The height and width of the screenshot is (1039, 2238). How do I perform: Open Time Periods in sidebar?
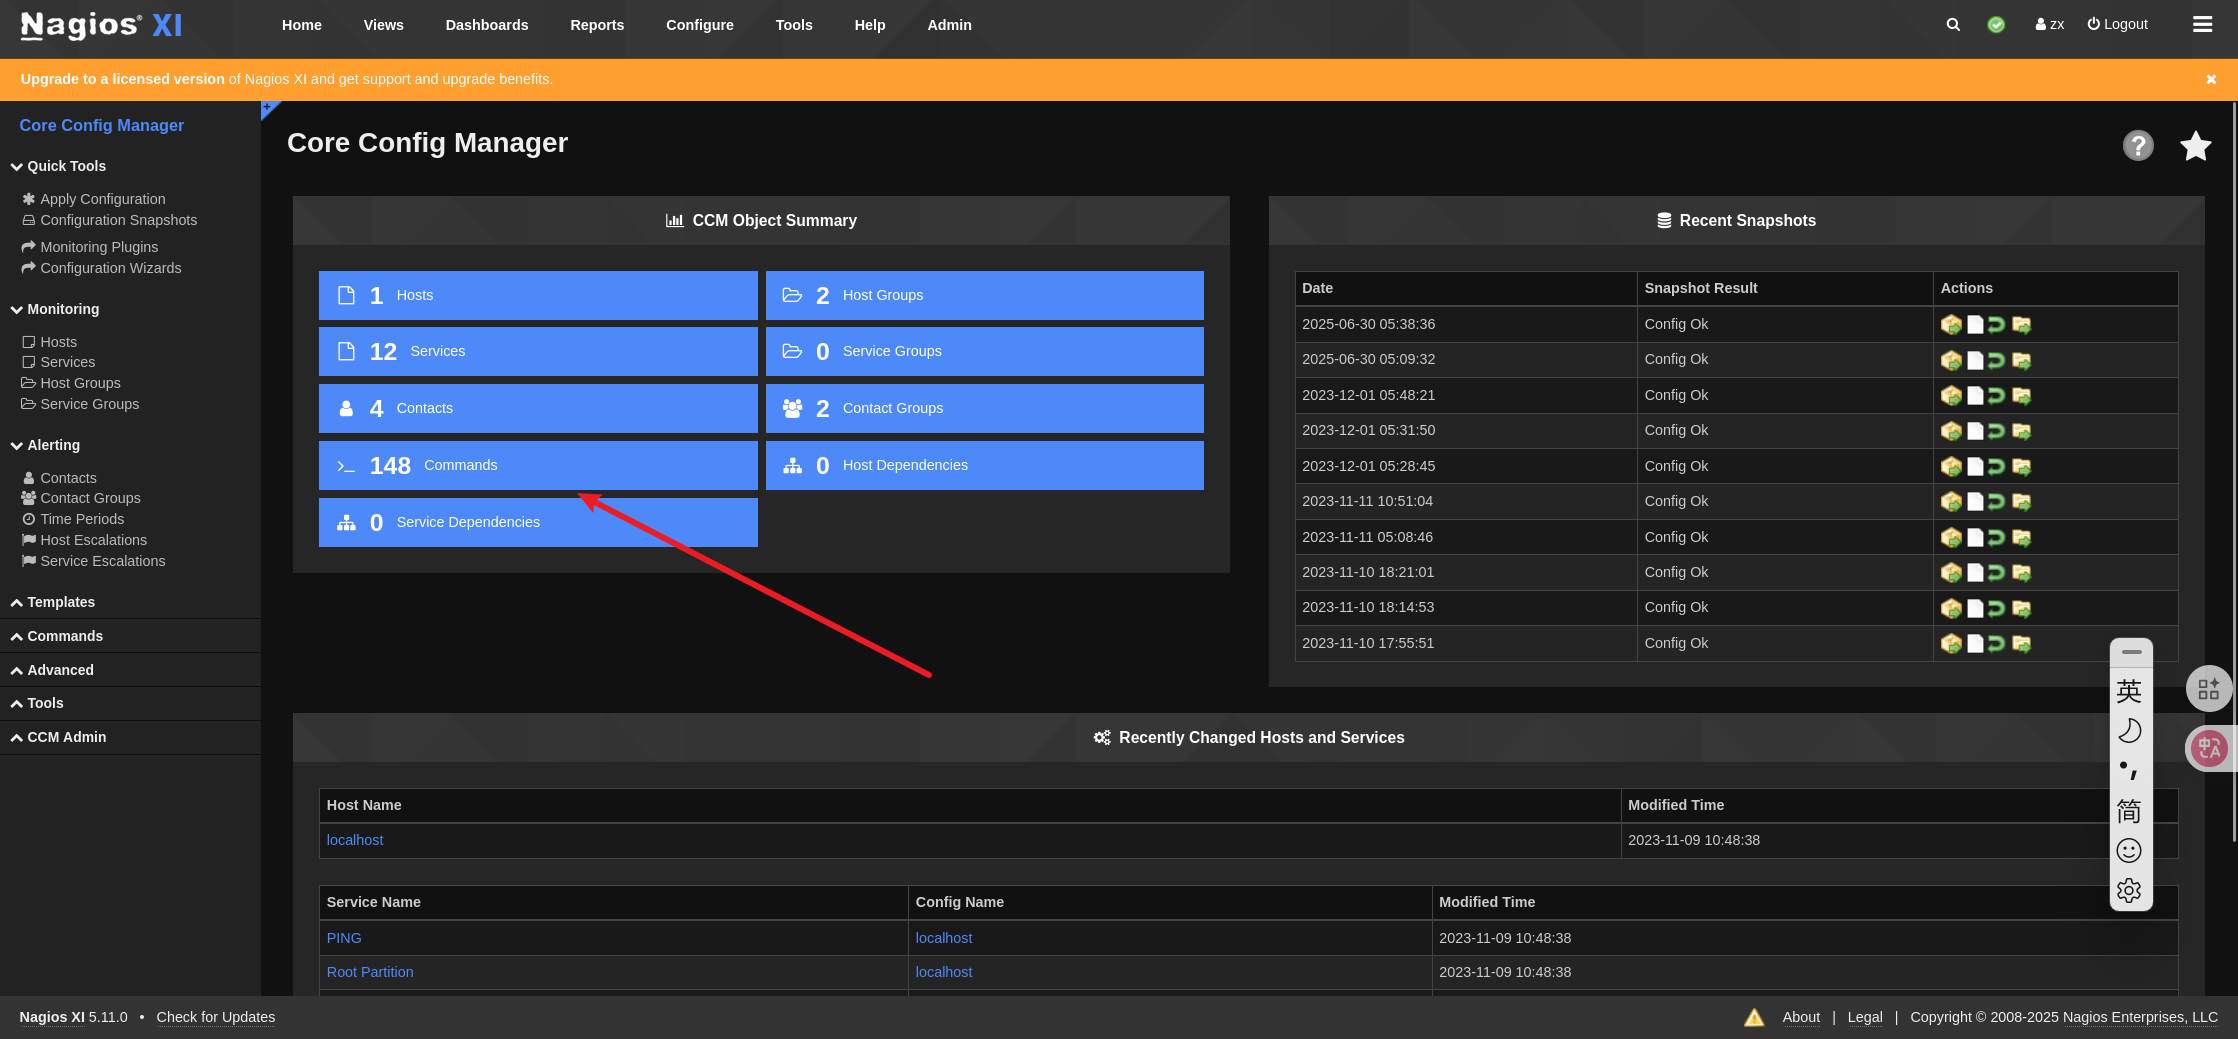pos(82,519)
